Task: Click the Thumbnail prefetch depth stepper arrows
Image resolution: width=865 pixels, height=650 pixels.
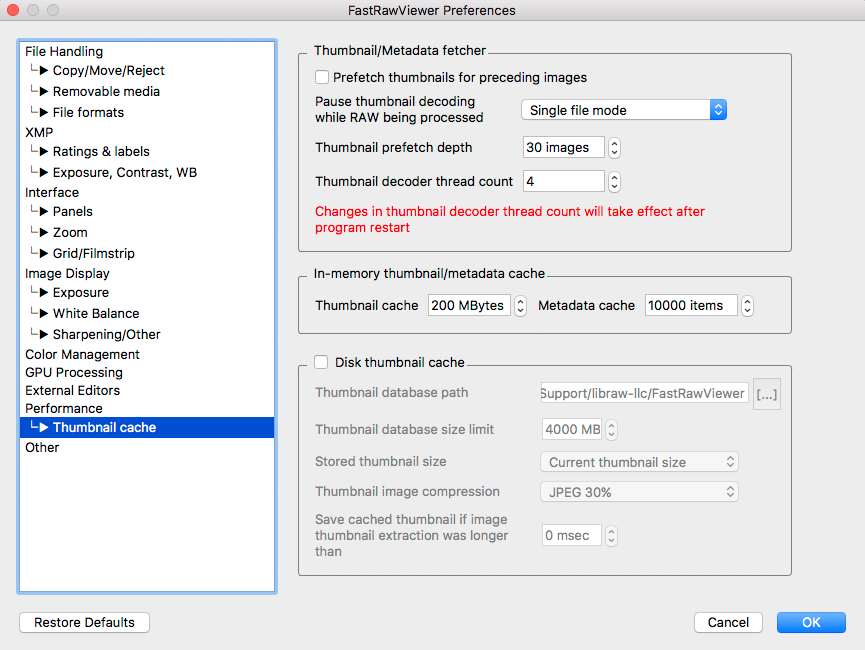Action: 614,148
